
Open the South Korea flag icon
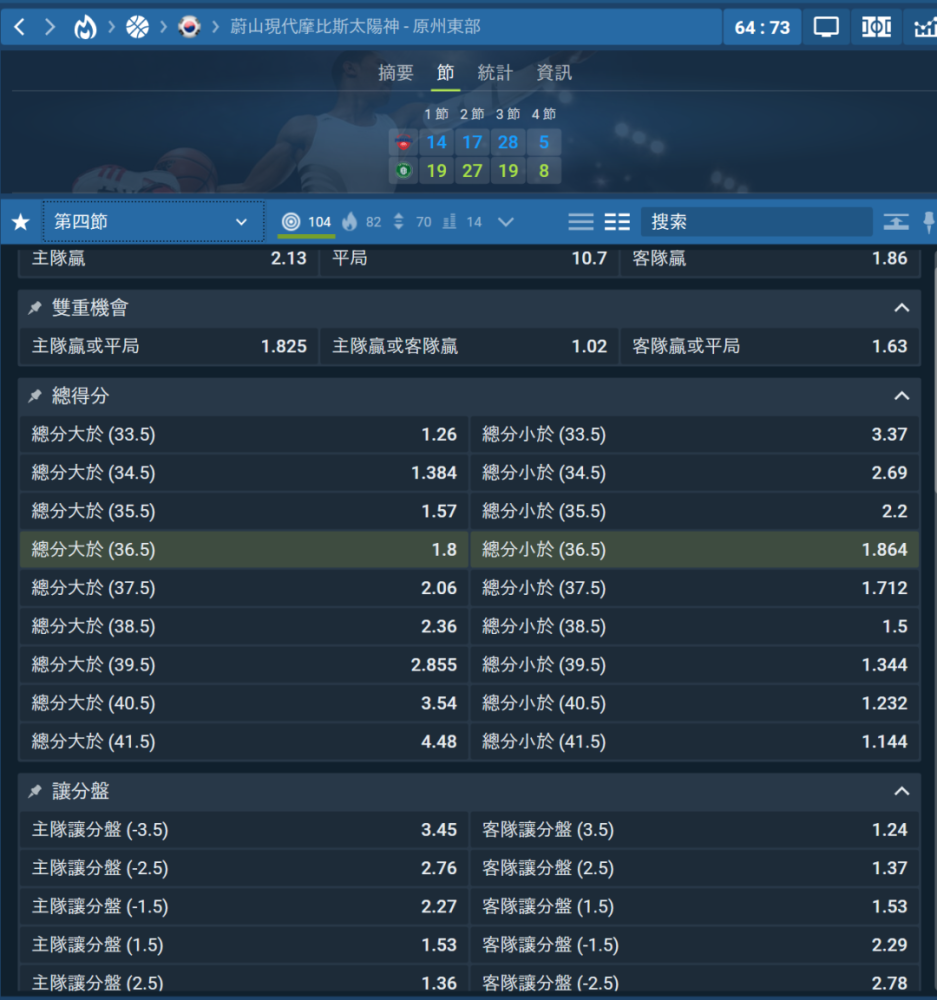tap(189, 27)
